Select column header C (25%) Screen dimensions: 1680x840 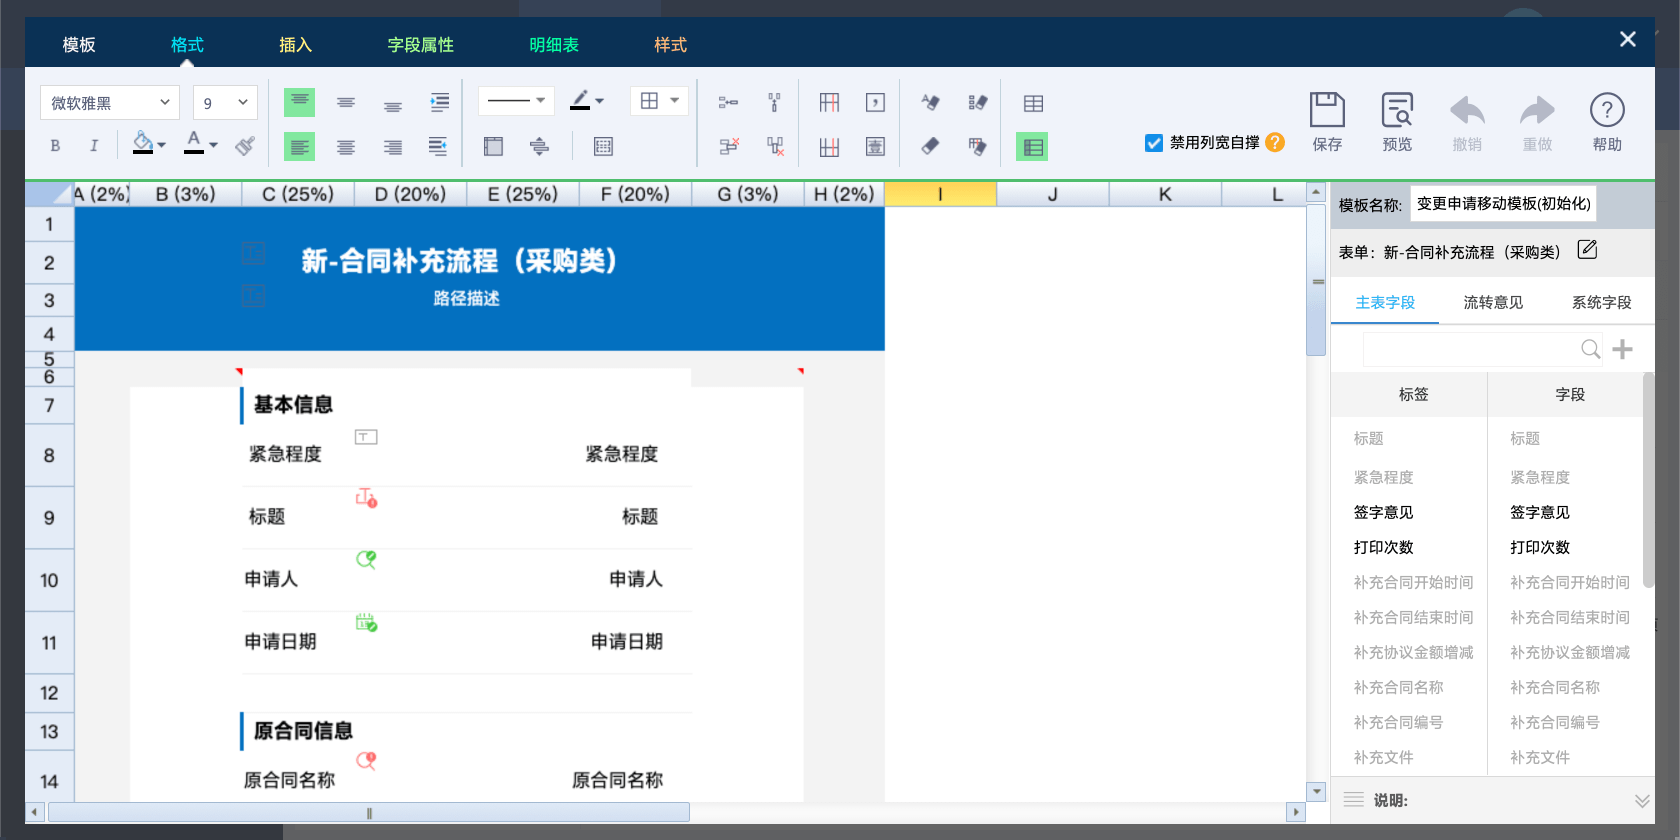pyautogui.click(x=298, y=194)
